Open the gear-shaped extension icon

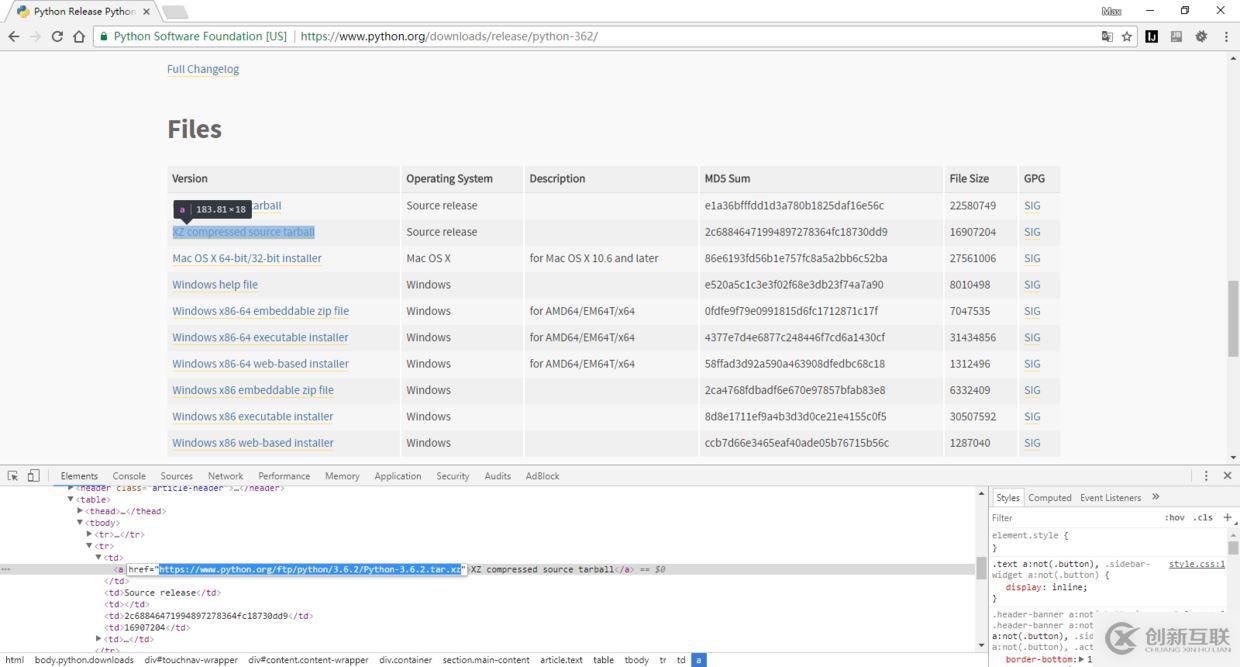(x=1201, y=36)
